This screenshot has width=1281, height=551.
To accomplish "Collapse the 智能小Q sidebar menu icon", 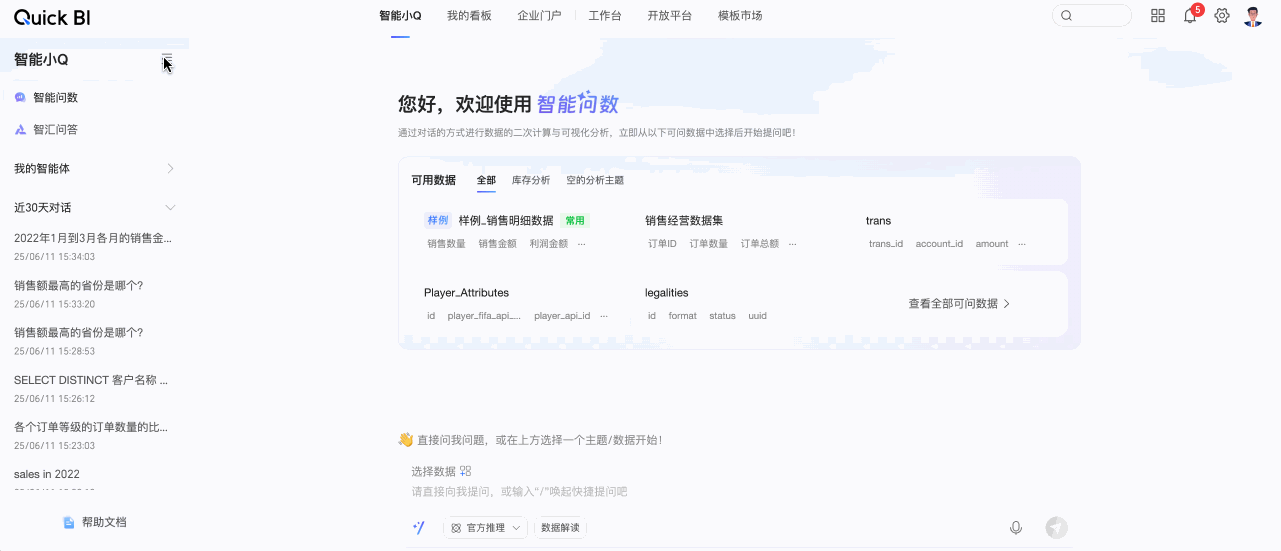I will tap(167, 60).
